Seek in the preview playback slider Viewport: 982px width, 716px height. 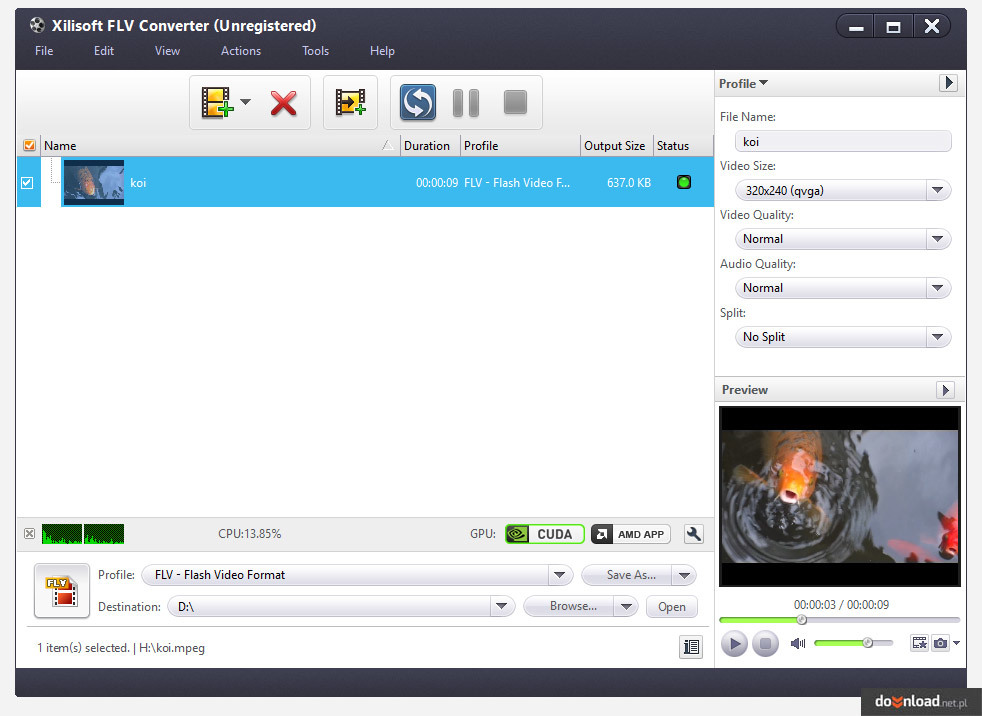[x=839, y=620]
